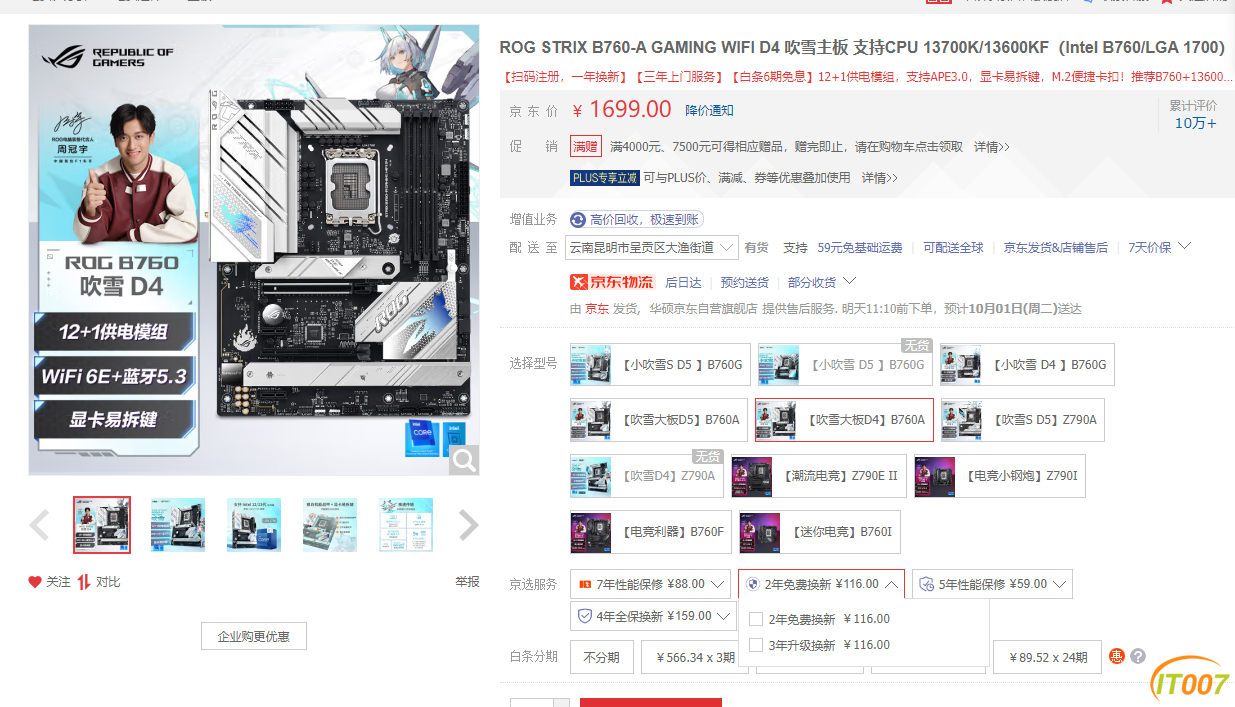Select first product thumbnail with spokesperson

[x=102, y=525]
